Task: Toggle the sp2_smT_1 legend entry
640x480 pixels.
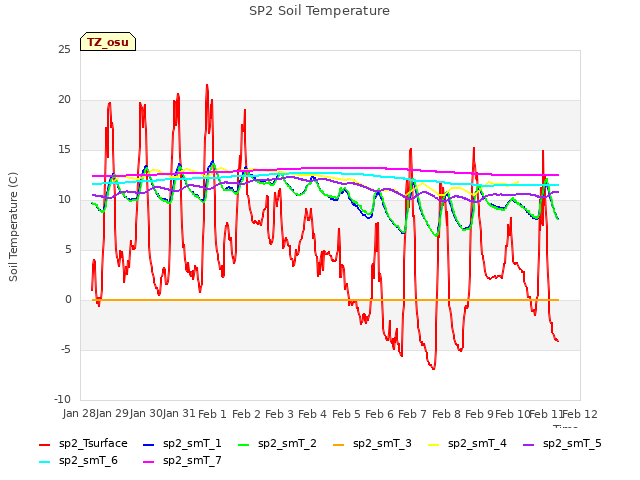Action: (182, 444)
